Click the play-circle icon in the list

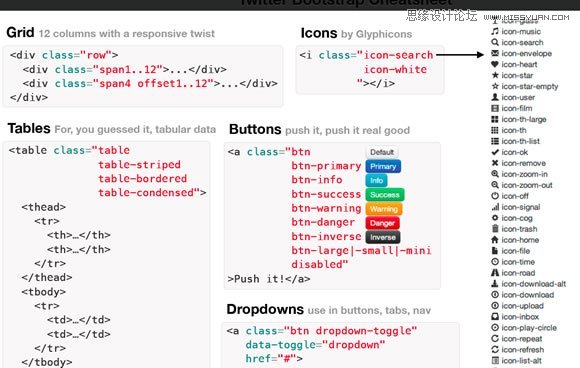tap(495, 327)
